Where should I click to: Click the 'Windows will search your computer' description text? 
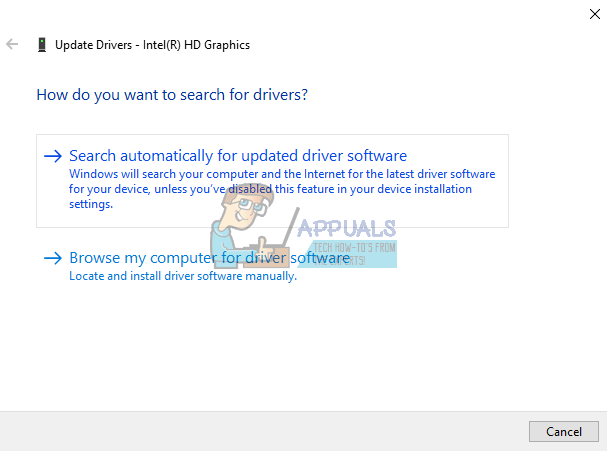click(282, 189)
